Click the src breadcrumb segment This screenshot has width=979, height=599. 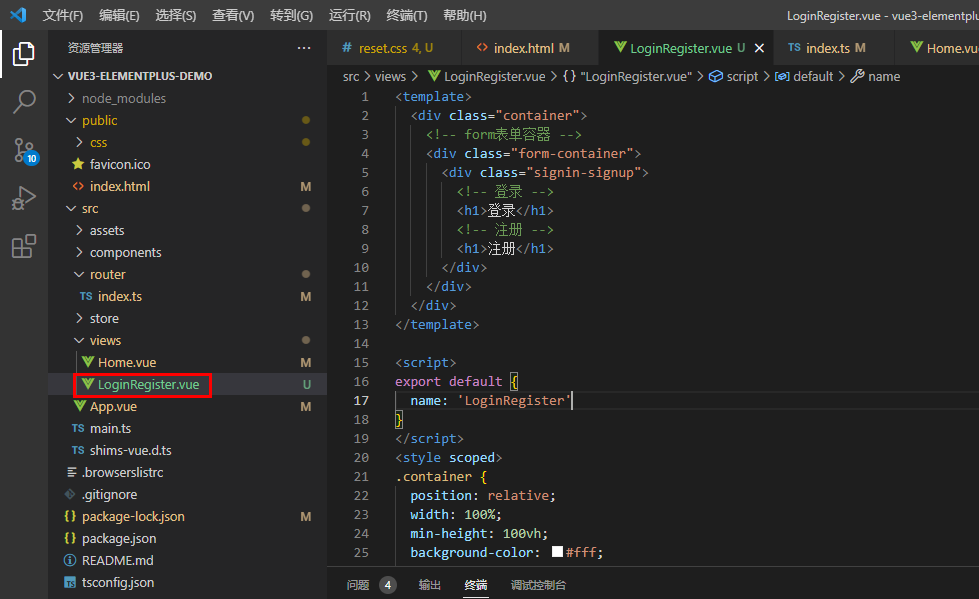coord(351,76)
